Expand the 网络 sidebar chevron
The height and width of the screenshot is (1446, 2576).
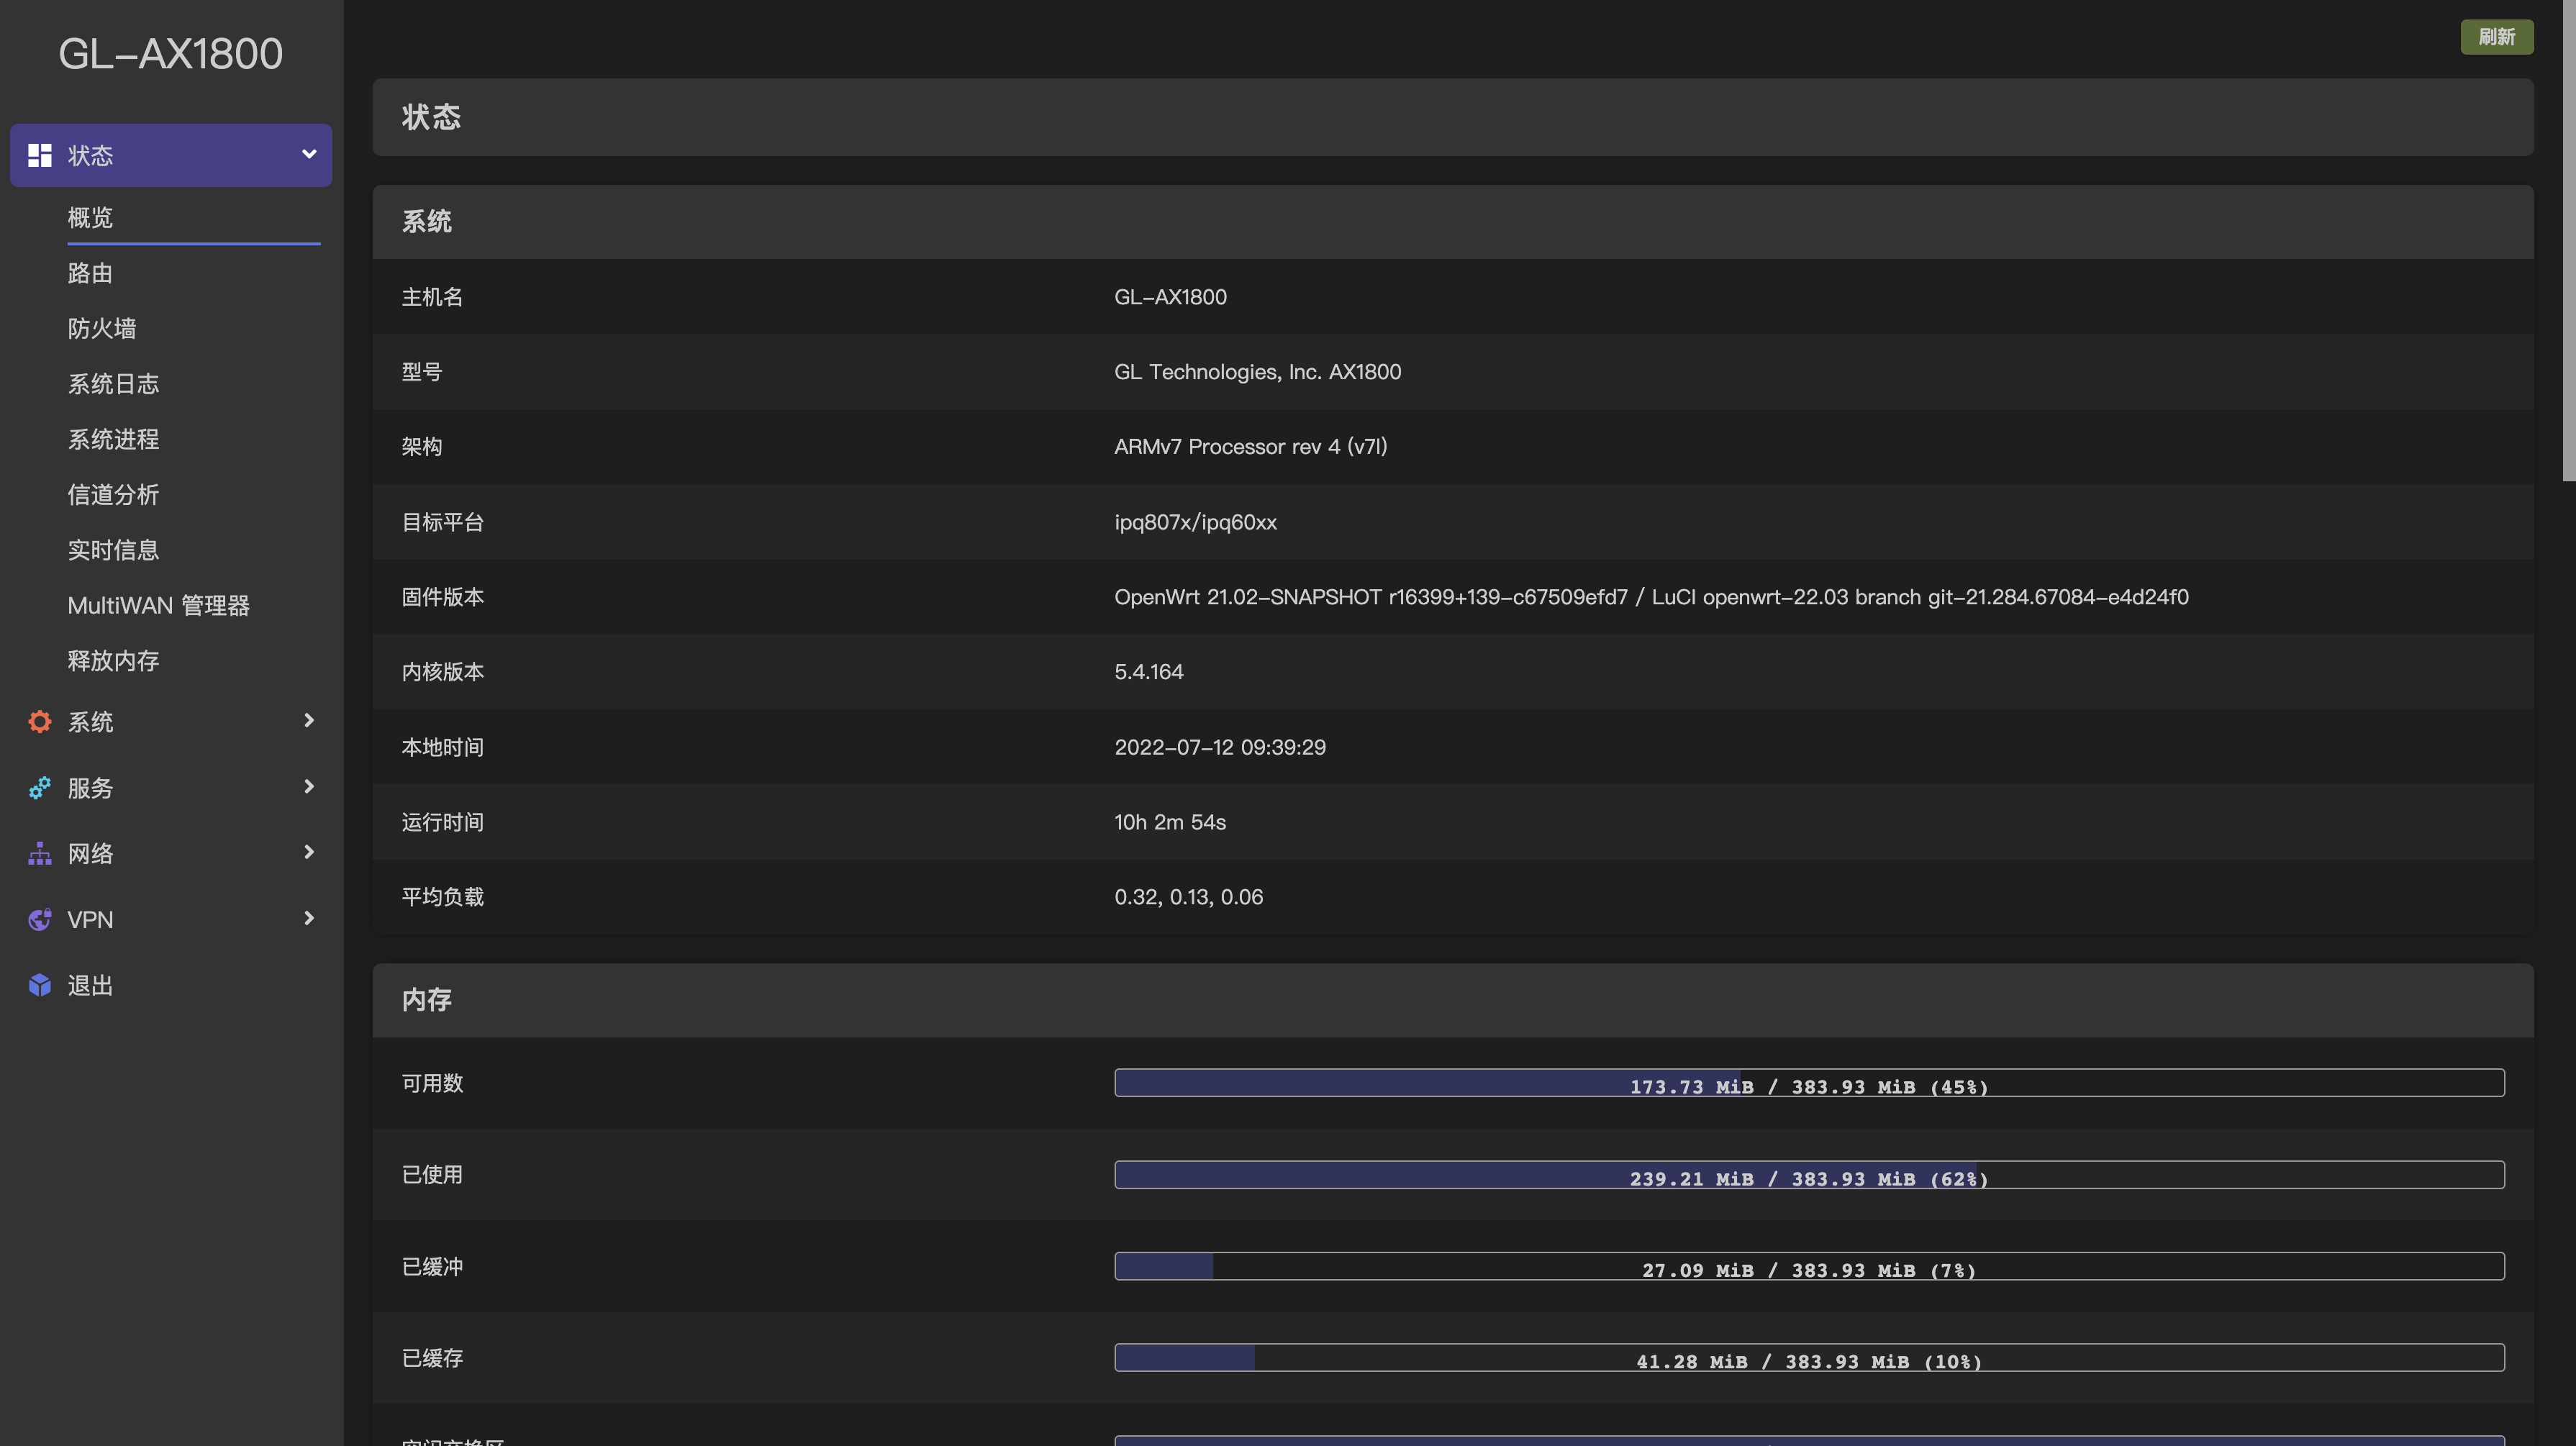point(309,852)
